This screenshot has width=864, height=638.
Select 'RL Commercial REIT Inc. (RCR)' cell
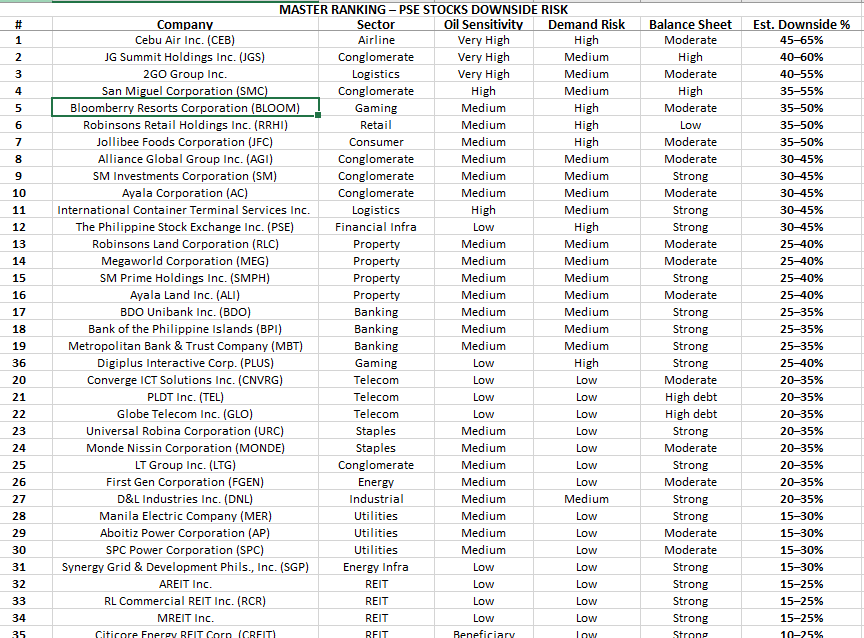tap(185, 602)
